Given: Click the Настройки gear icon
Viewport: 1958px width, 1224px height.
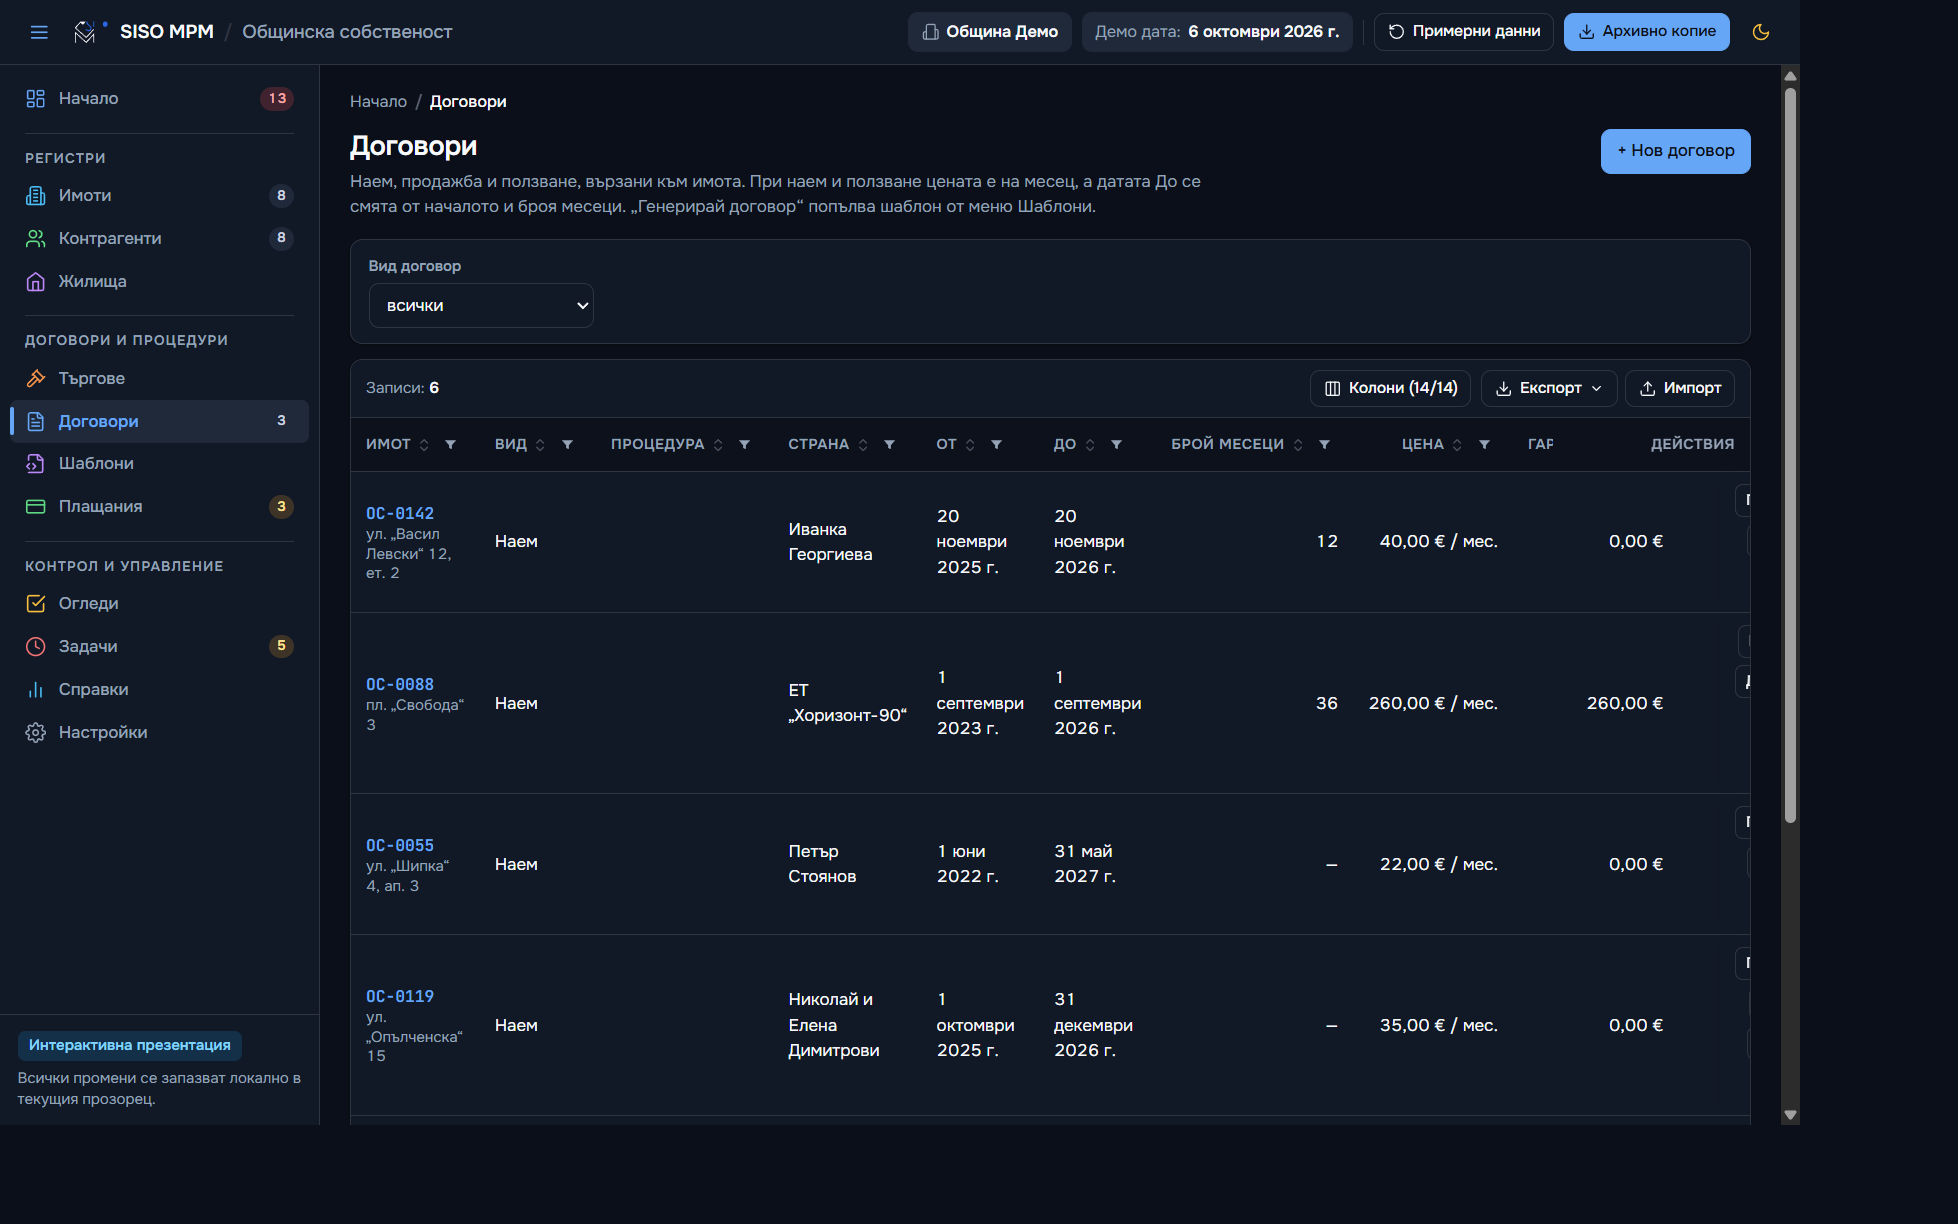Looking at the screenshot, I should pos(36,732).
